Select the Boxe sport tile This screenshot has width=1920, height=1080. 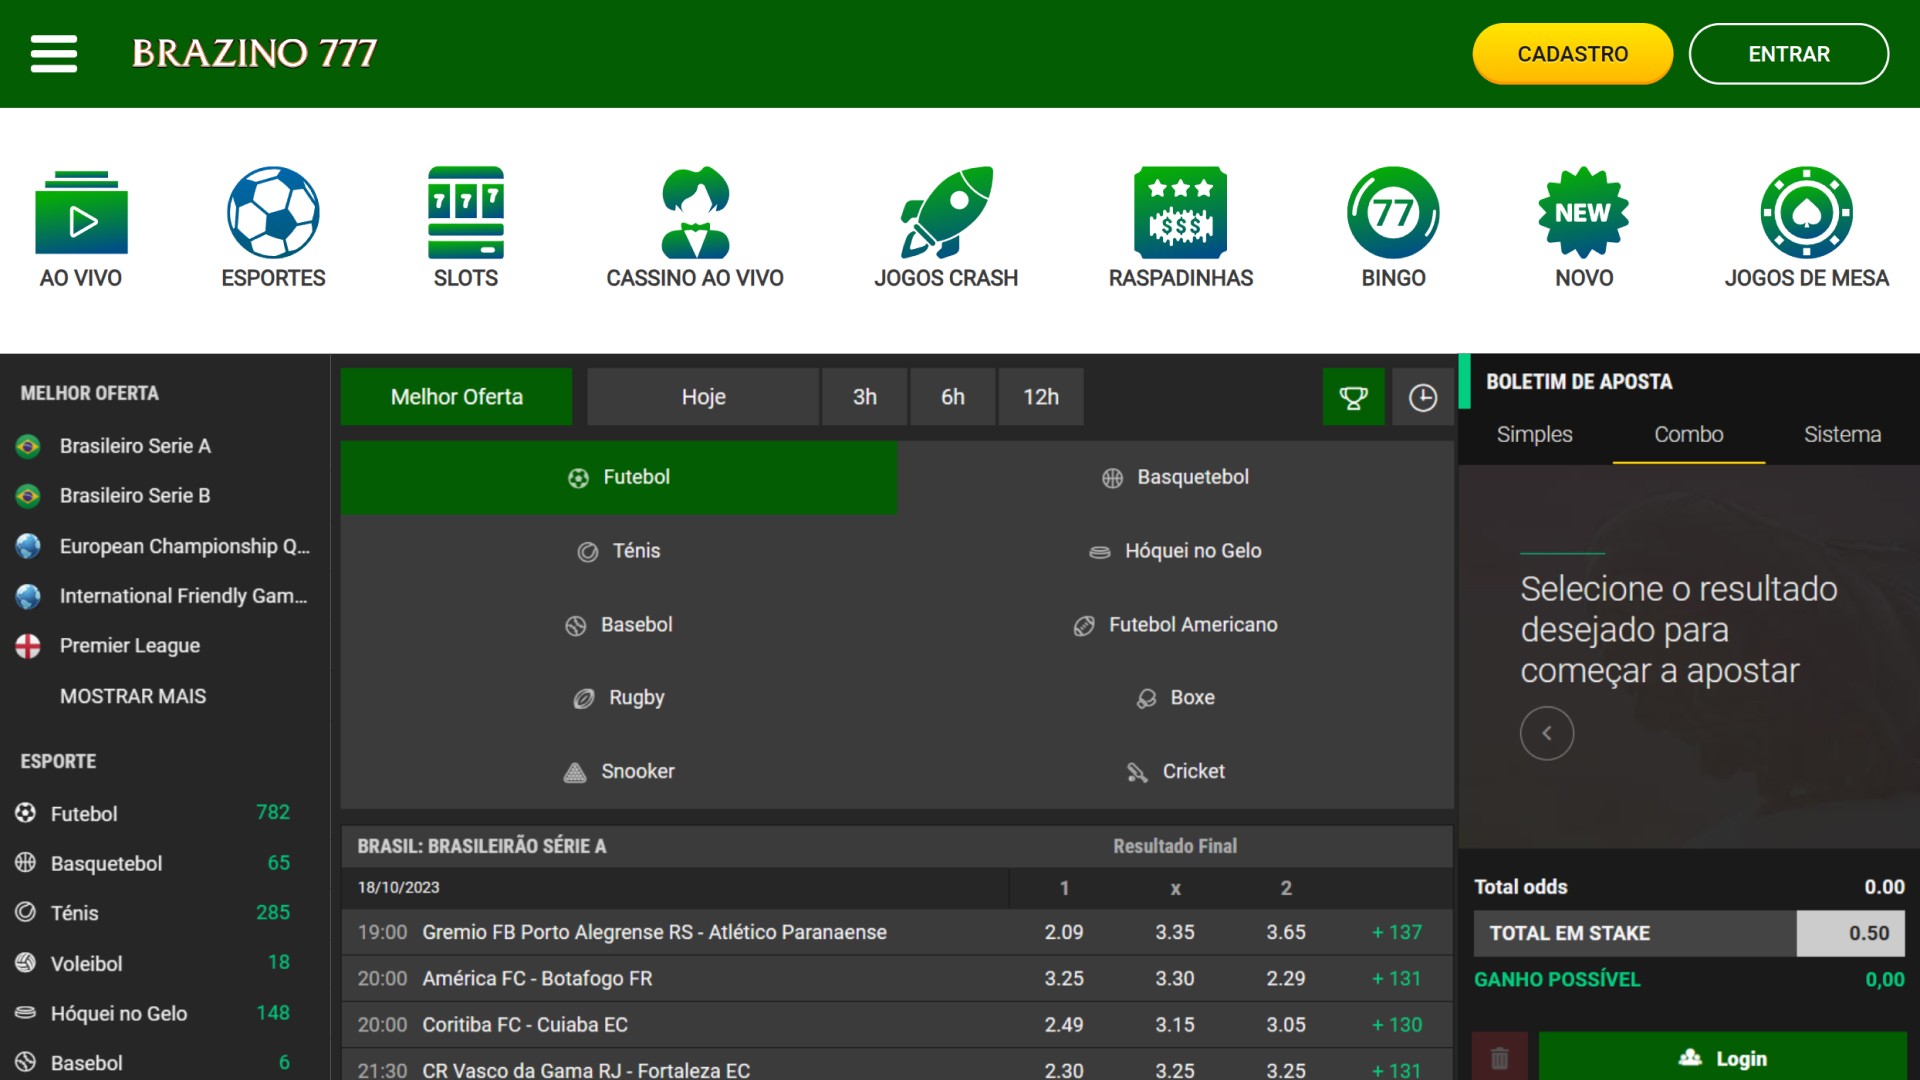tap(1175, 698)
